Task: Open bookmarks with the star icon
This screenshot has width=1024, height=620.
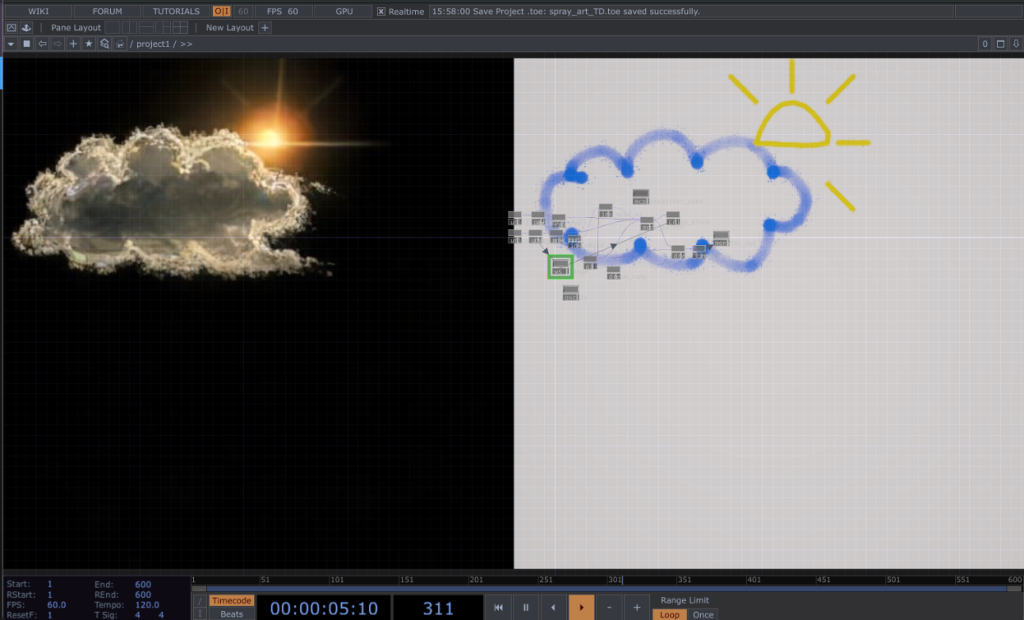Action: [89, 44]
